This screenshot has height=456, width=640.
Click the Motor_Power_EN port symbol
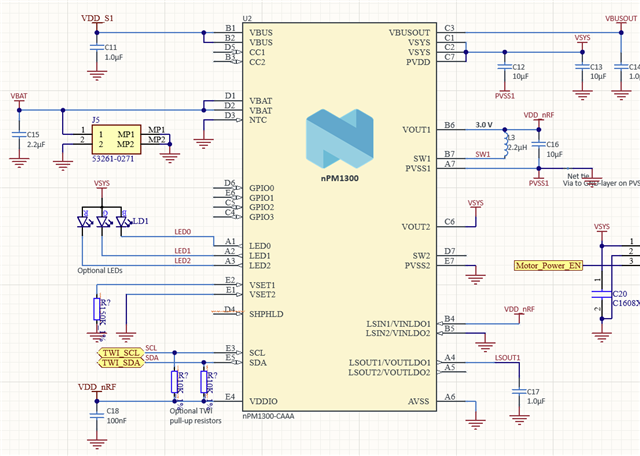pos(548,266)
